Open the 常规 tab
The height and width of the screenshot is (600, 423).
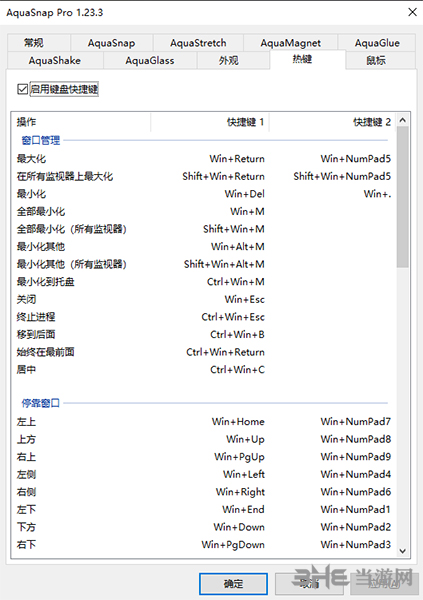tap(34, 43)
